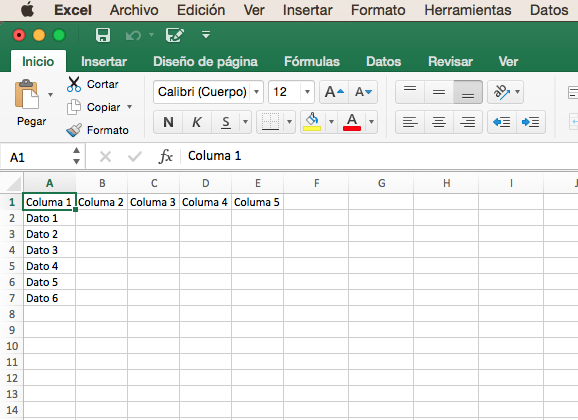Select row 7 header
The image size is (578, 420).
click(x=12, y=298)
